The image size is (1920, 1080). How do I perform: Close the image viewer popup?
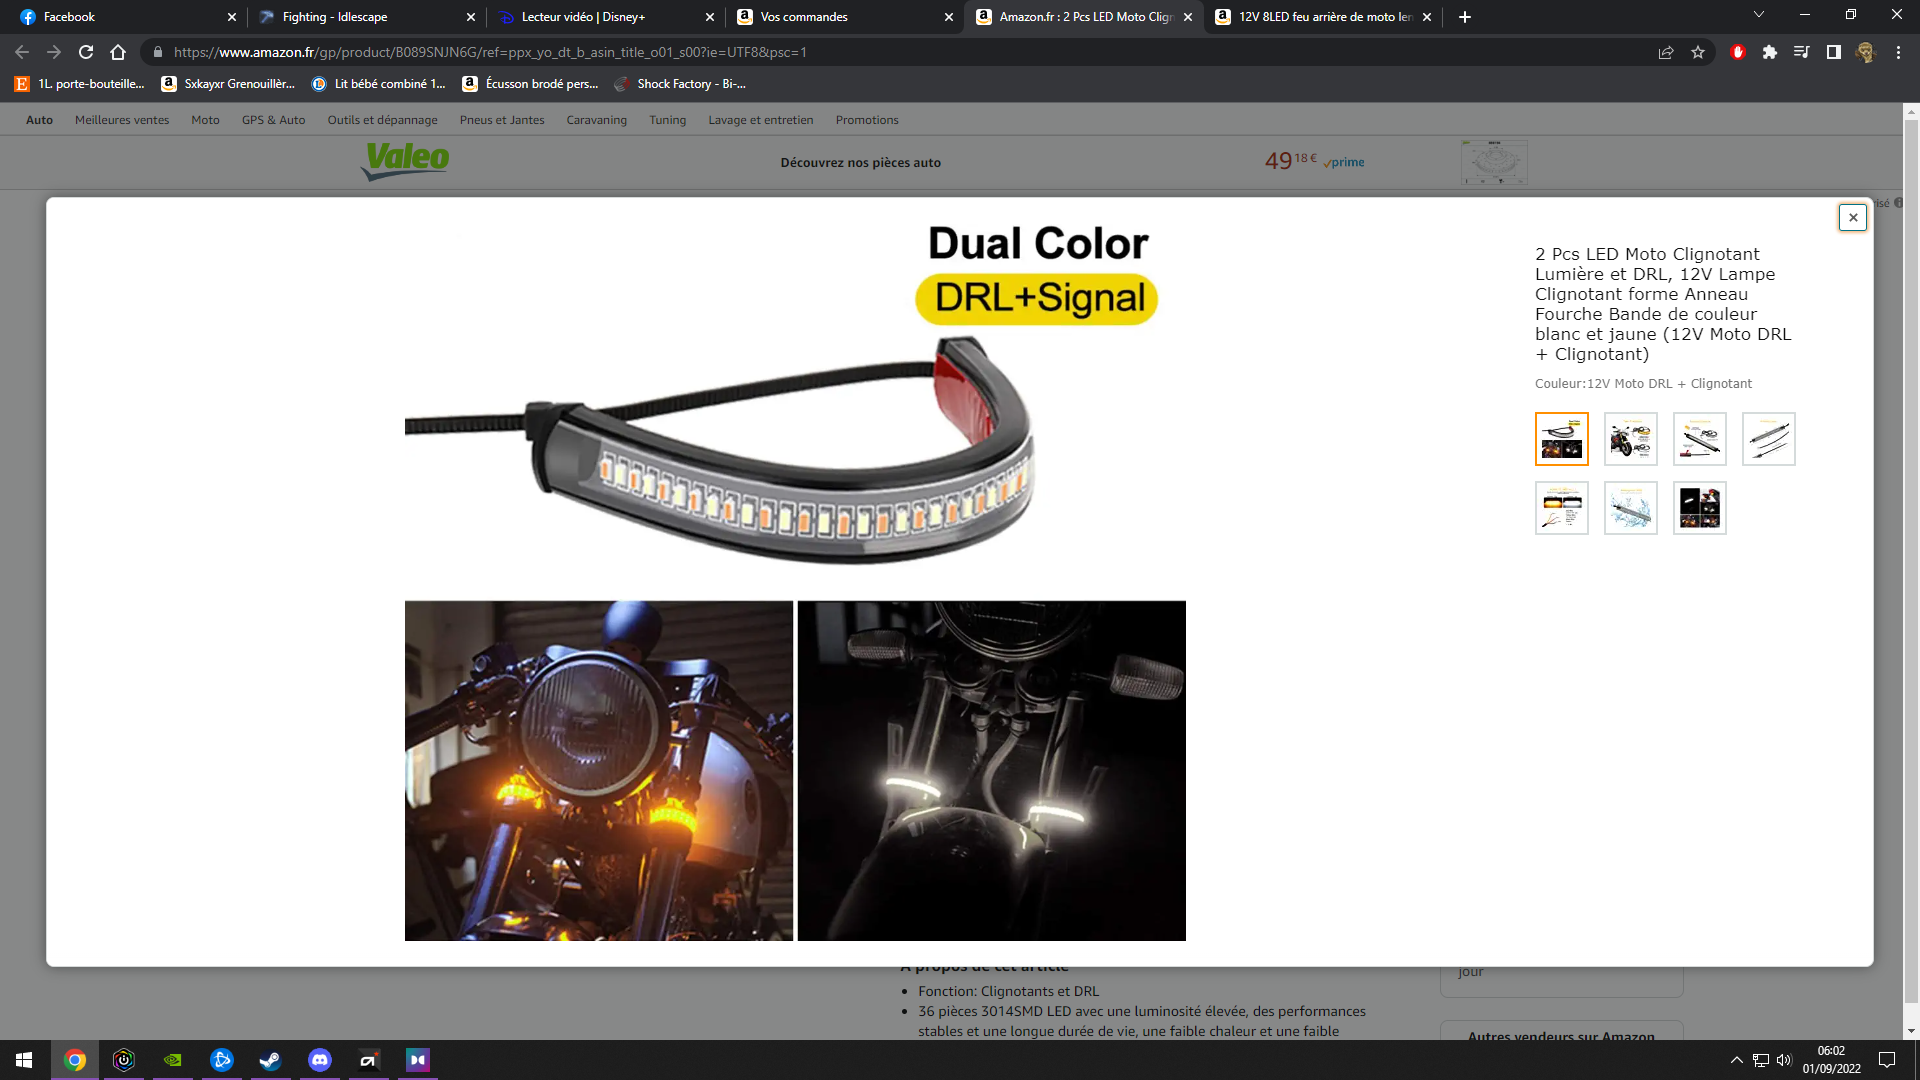click(1852, 217)
